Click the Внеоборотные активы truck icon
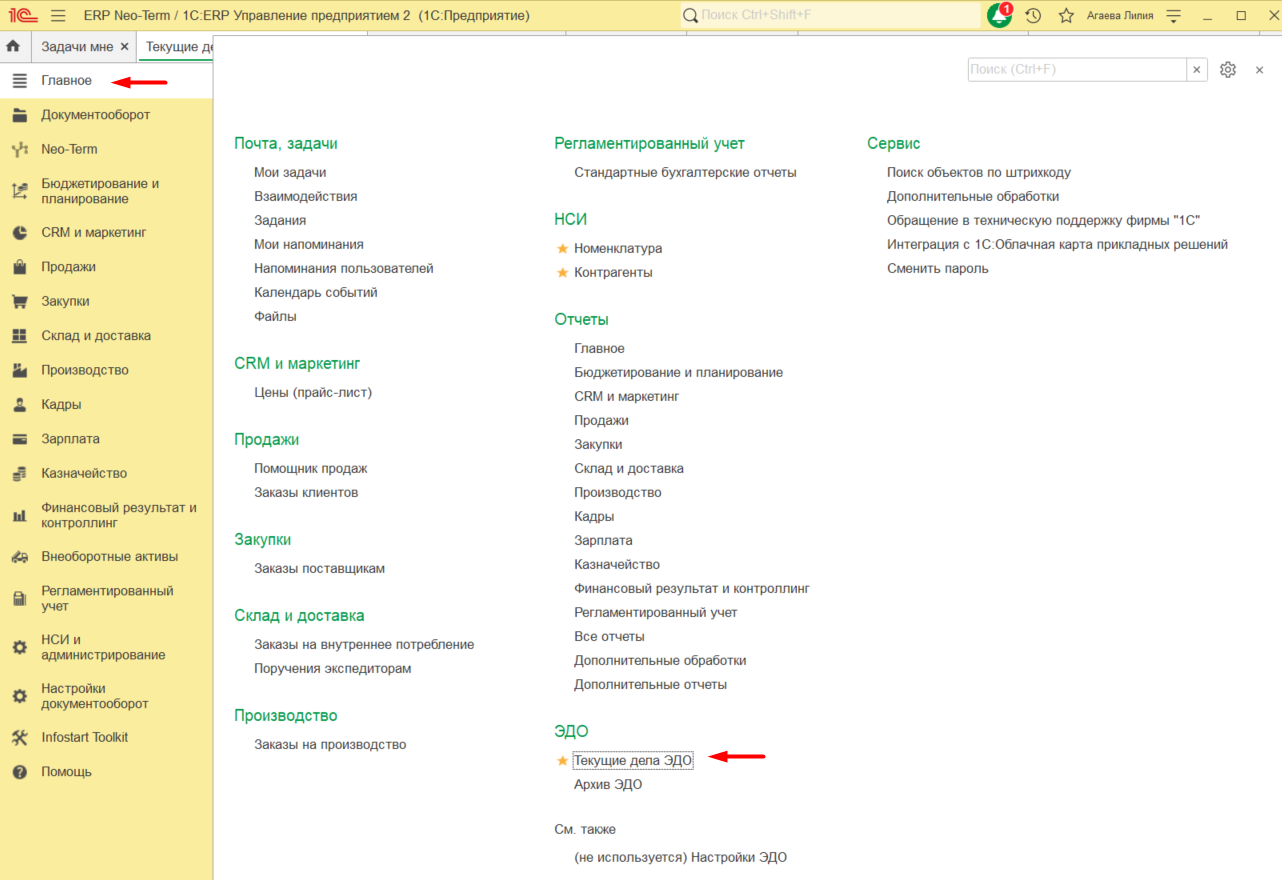1282x880 pixels. 19,557
